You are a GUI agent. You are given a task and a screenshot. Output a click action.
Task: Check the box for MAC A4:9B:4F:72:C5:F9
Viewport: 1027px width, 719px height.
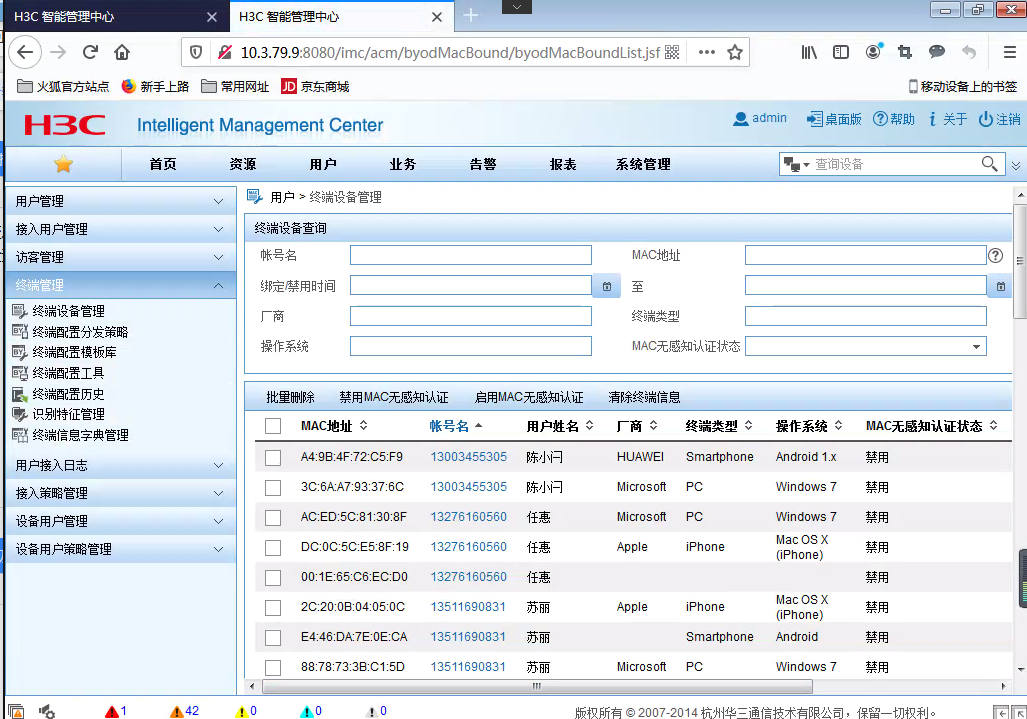[x=273, y=457]
